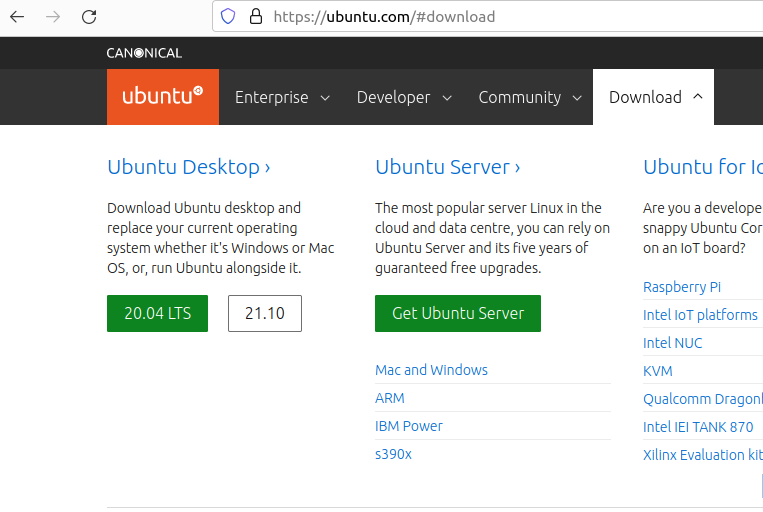Open the Intel IoT platforms link
Screen dimensions: 763x512
pos(700,315)
